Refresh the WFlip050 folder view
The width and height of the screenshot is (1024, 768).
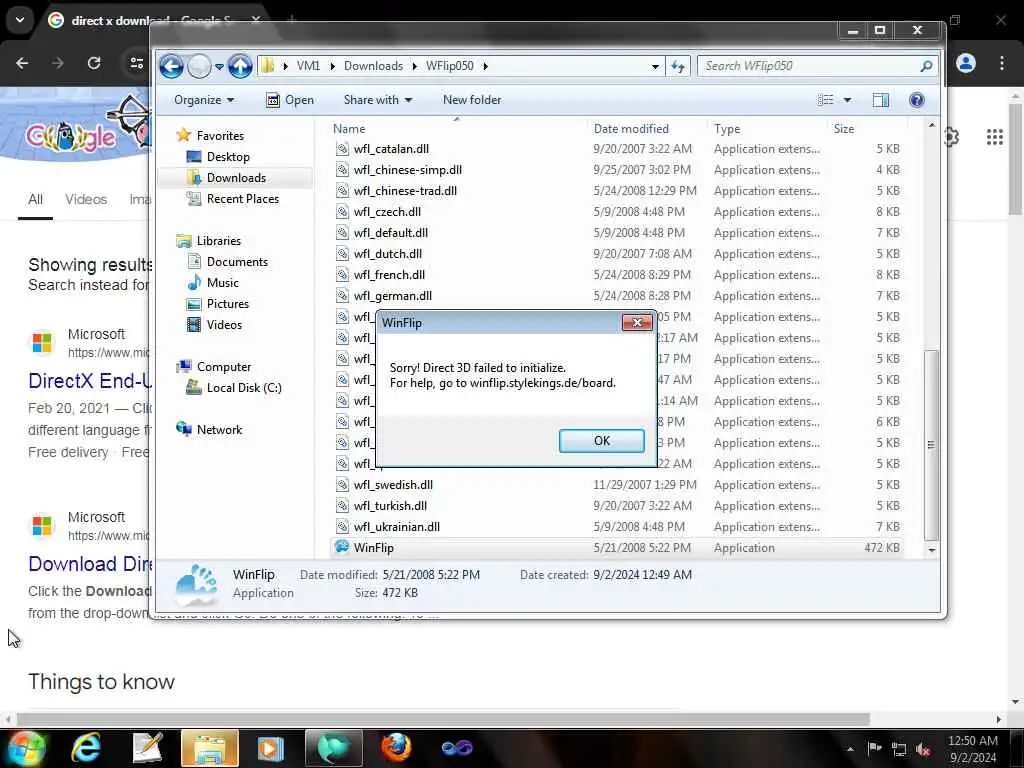[678, 66]
